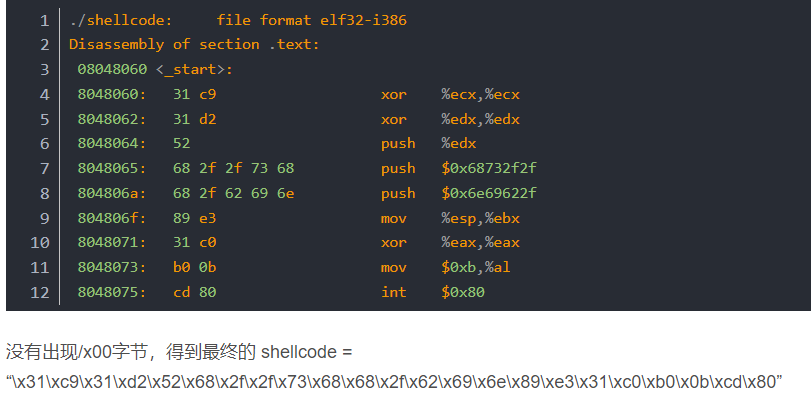The height and width of the screenshot is (405, 811).
Task: Click the 'xor %eax,%eax' instruction
Action: pyautogui.click(x=450, y=243)
